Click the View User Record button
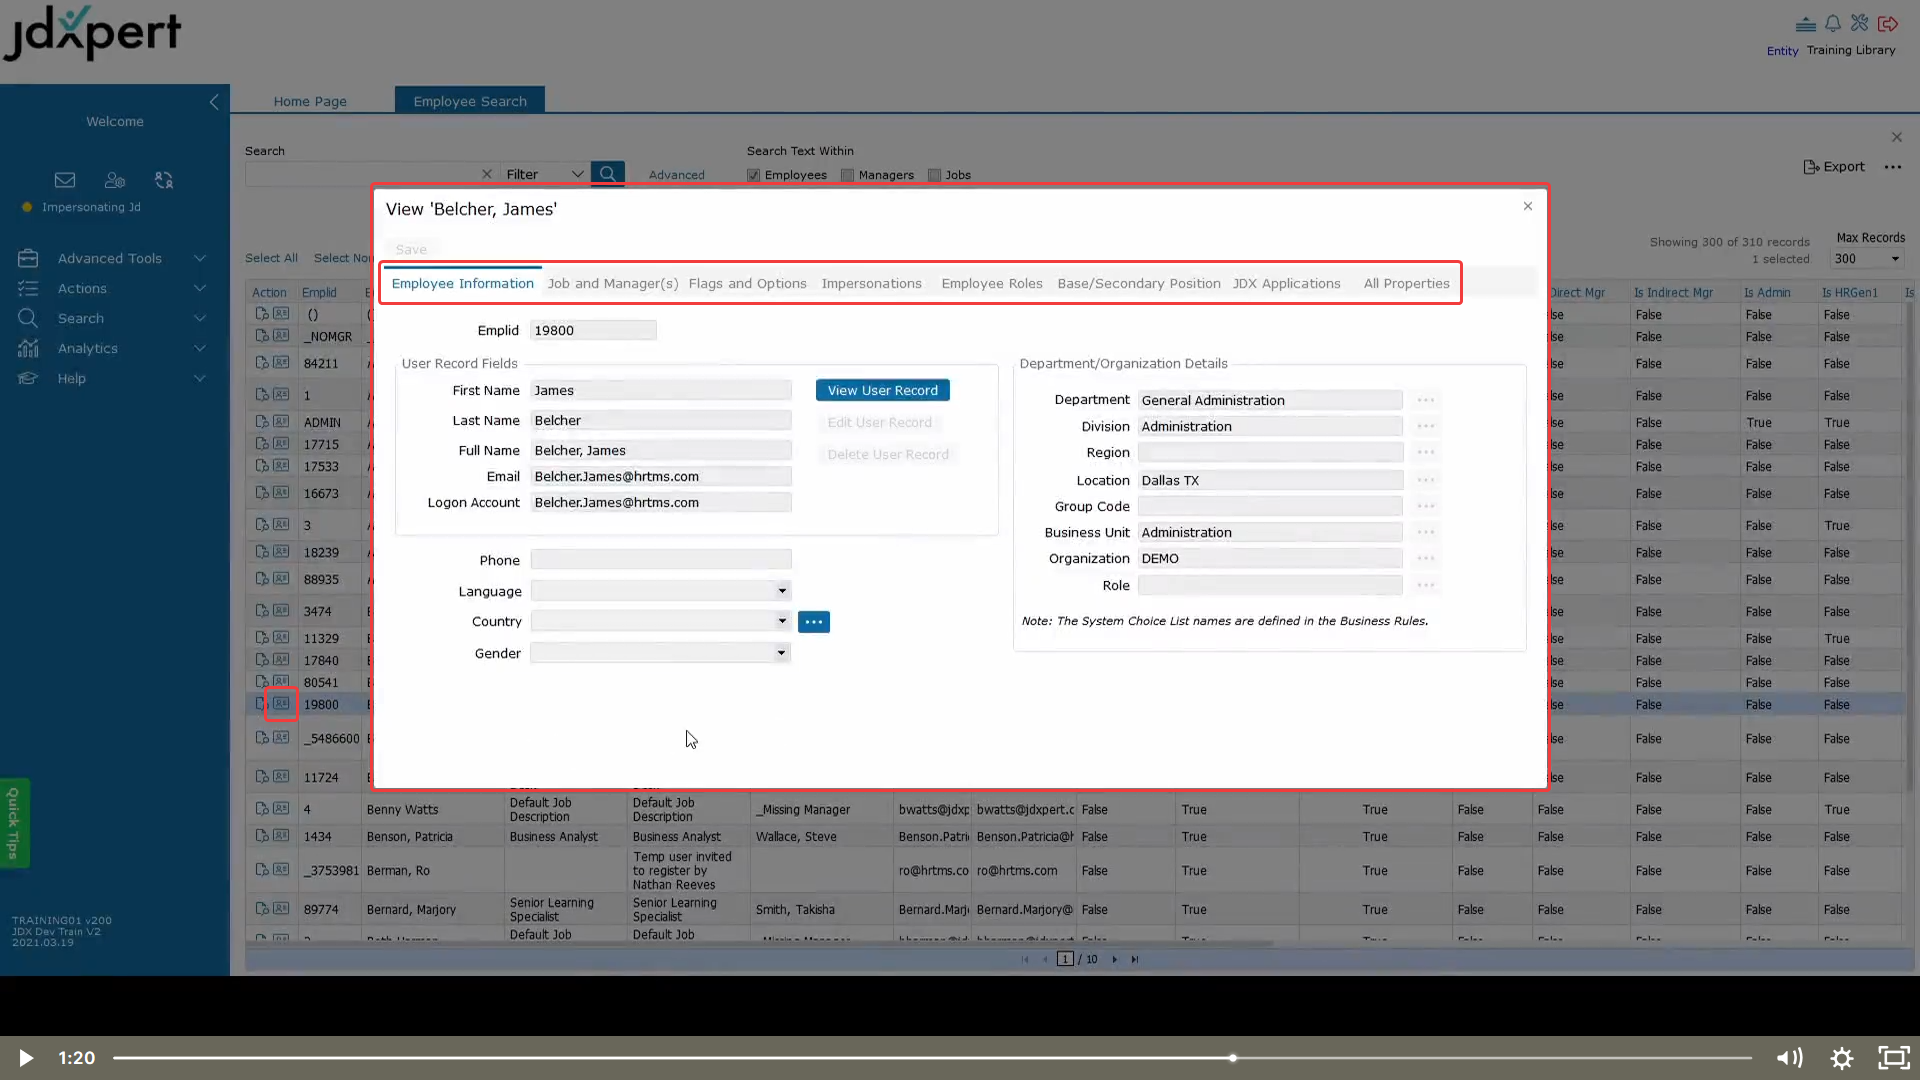Screen dimensions: 1920x1080 882,391
